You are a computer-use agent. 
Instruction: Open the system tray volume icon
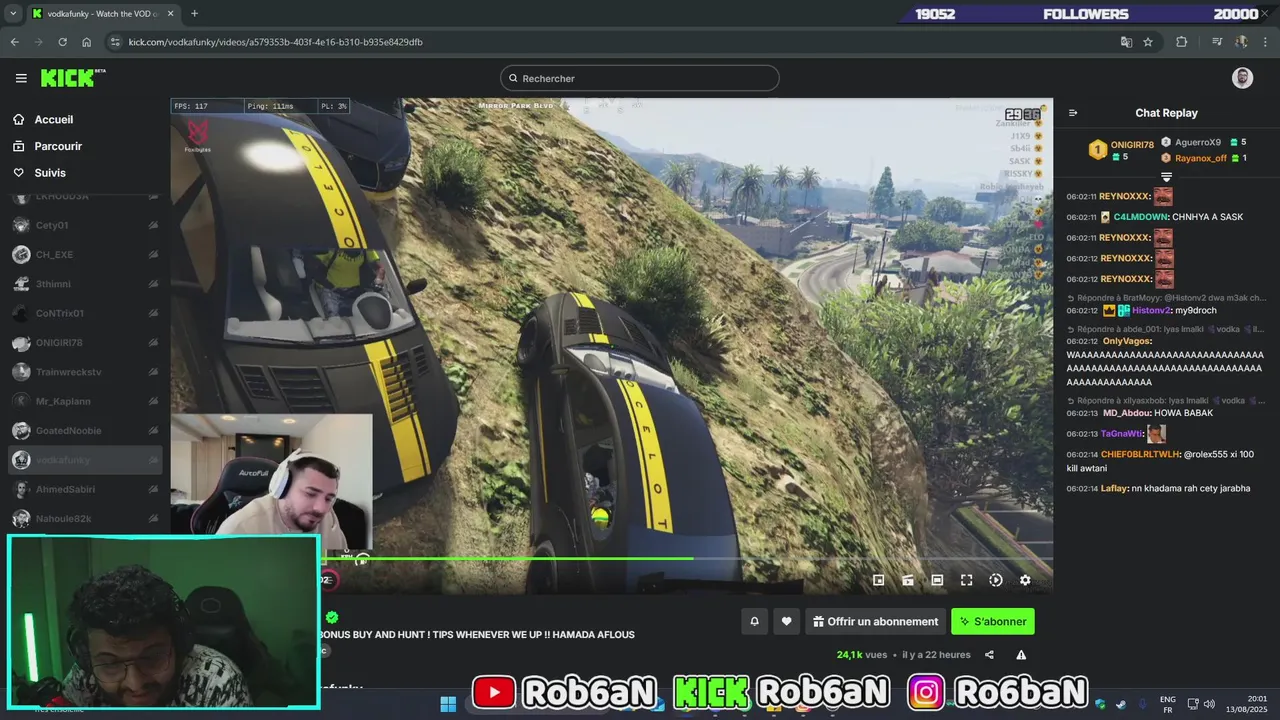(x=1209, y=704)
